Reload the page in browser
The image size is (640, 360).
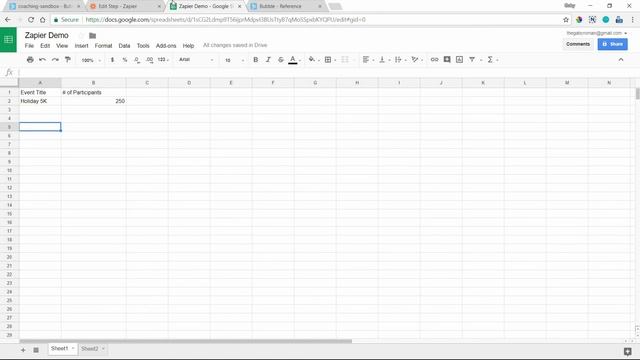click(x=31, y=20)
